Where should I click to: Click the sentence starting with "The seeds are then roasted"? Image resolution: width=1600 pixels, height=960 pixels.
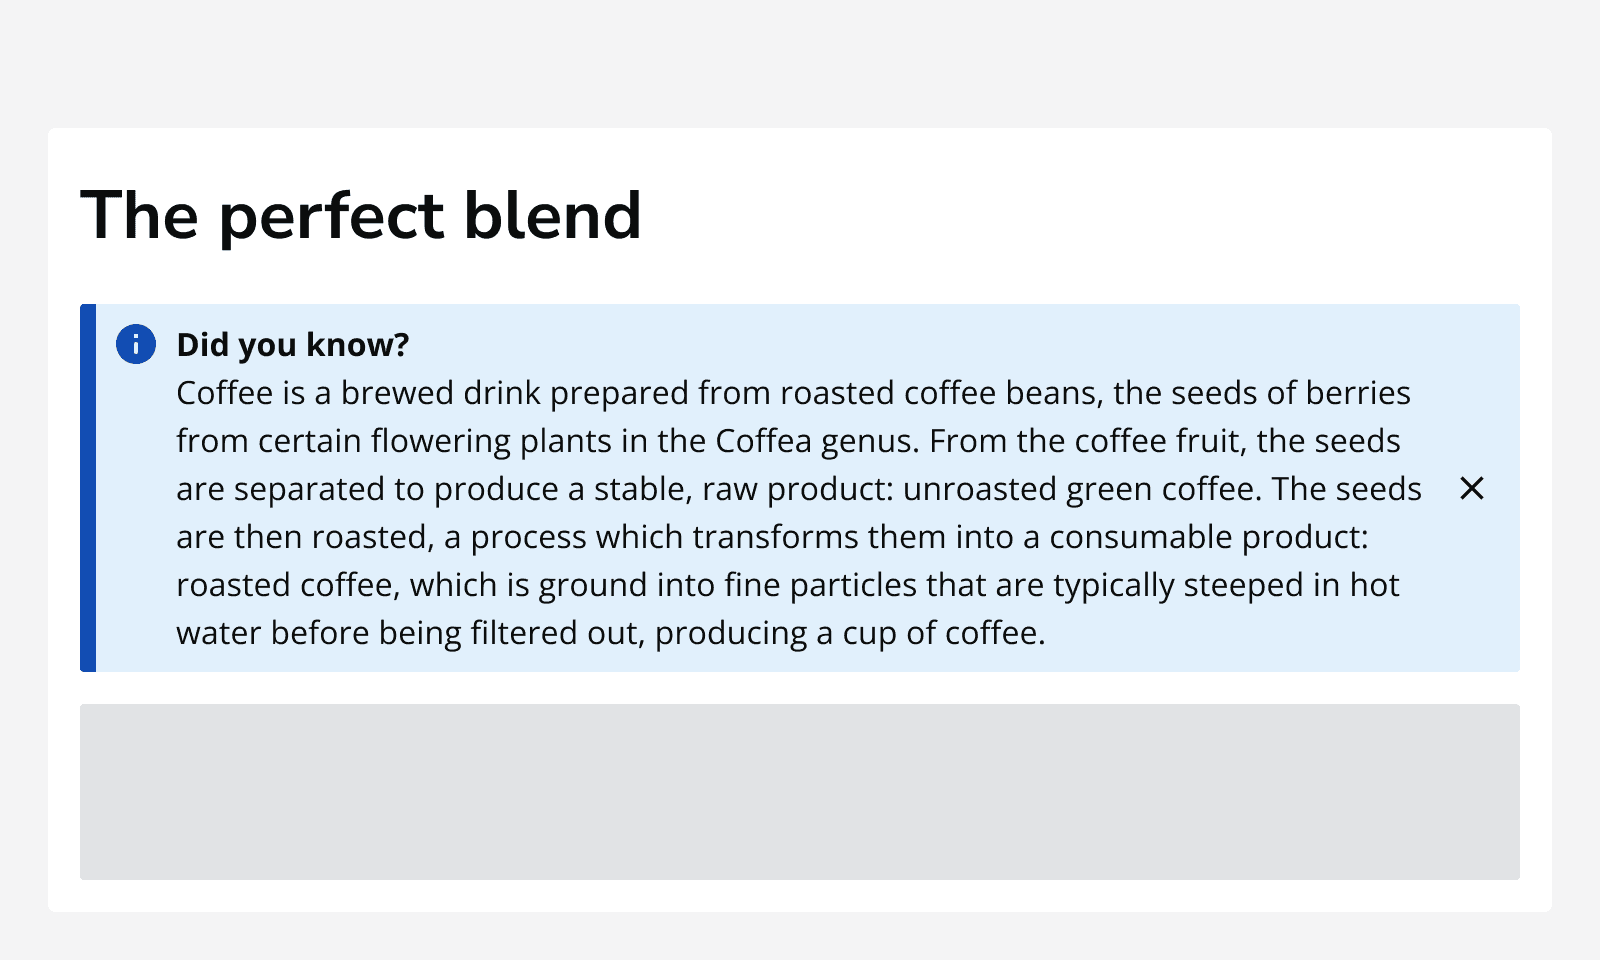tap(770, 536)
